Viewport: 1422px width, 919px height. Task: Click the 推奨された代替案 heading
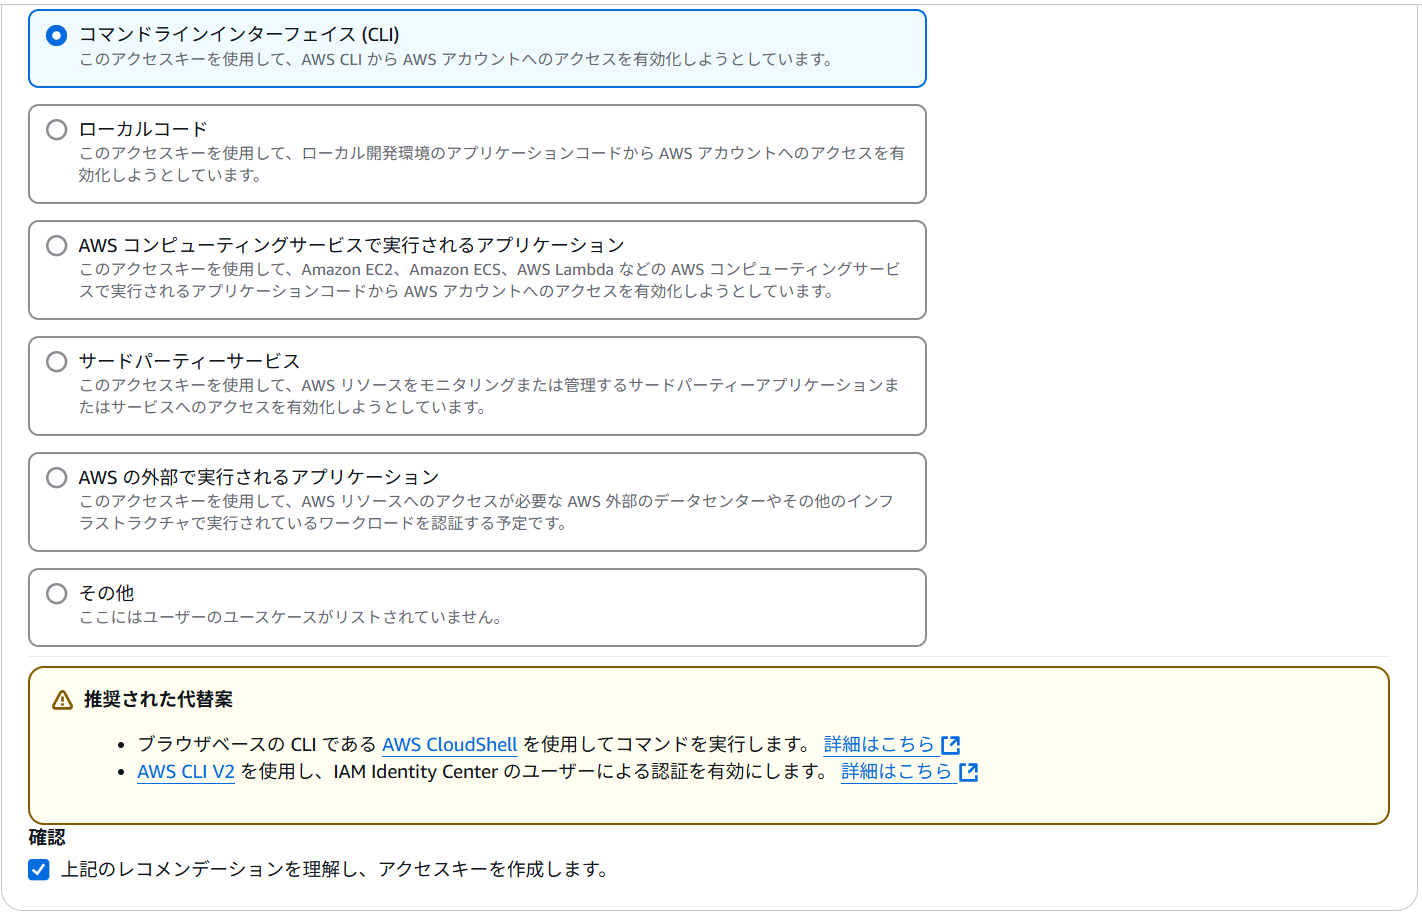(x=158, y=699)
